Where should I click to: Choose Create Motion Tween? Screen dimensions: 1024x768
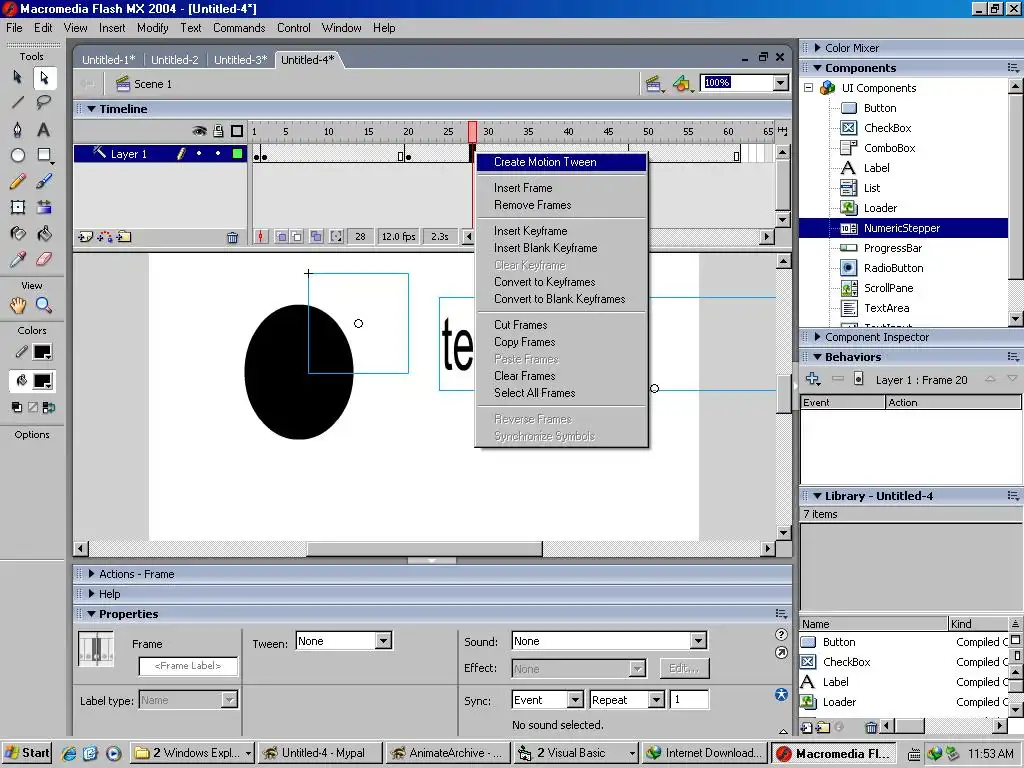coord(562,162)
